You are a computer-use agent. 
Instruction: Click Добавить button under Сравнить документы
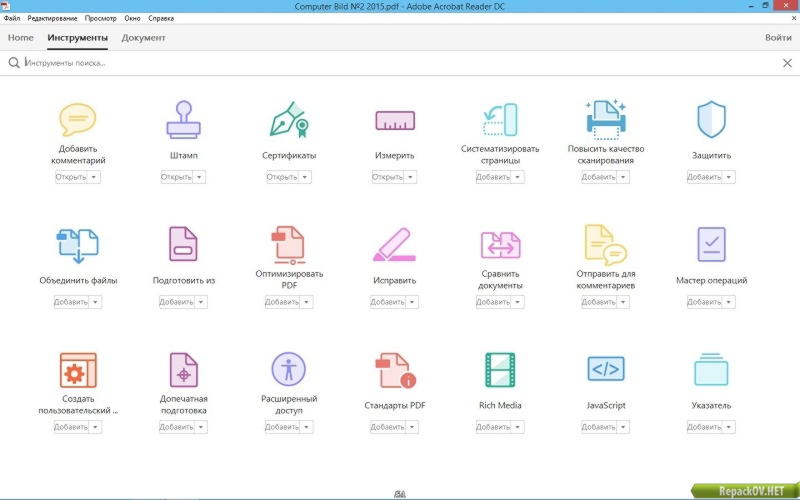pyautogui.click(x=493, y=302)
